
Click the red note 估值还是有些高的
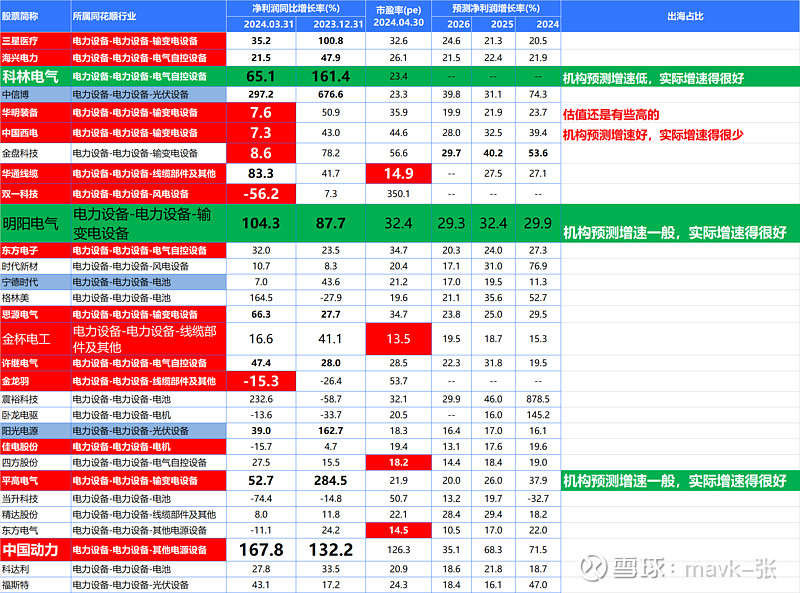pyautogui.click(x=611, y=114)
